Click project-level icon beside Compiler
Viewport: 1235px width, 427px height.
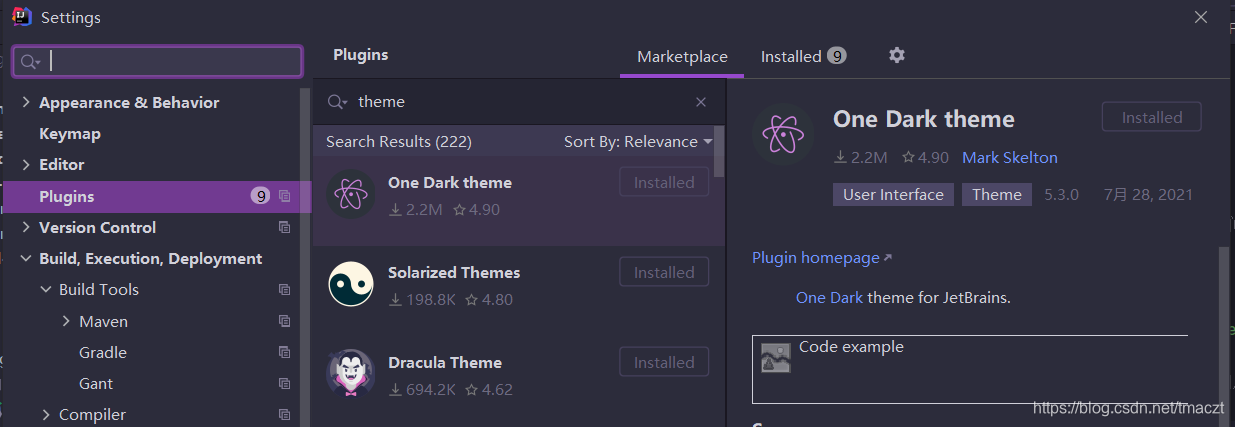pos(285,414)
